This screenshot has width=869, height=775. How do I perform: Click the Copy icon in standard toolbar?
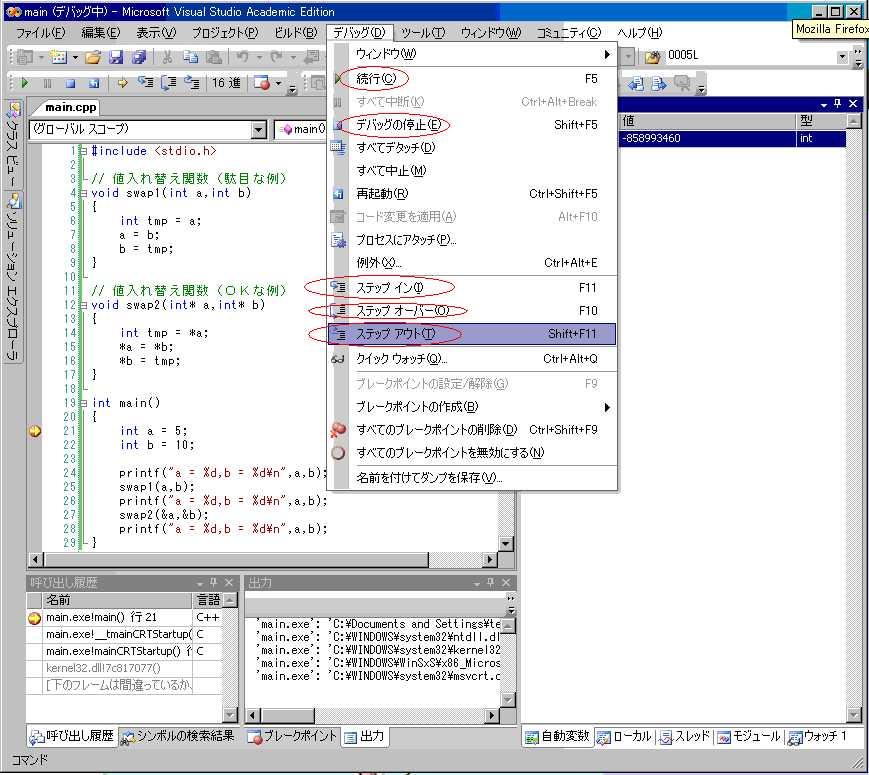[x=191, y=57]
